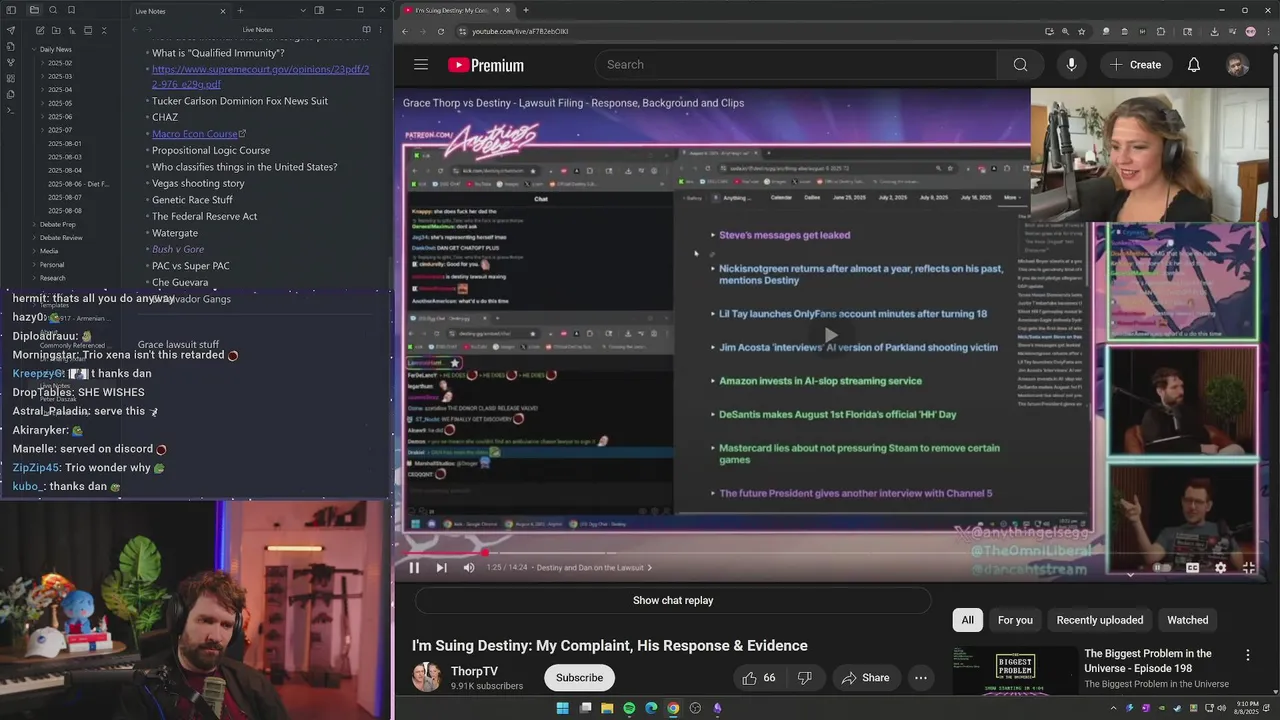The width and height of the screenshot is (1280, 720).
Task: Click the Subscribe button
Action: click(x=579, y=678)
